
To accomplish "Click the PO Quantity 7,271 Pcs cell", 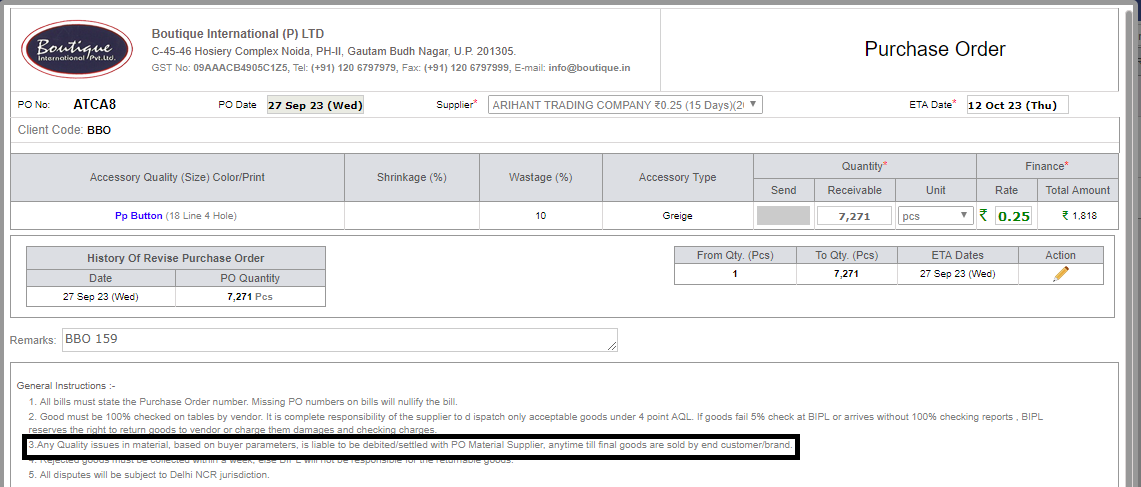I will pos(250,297).
